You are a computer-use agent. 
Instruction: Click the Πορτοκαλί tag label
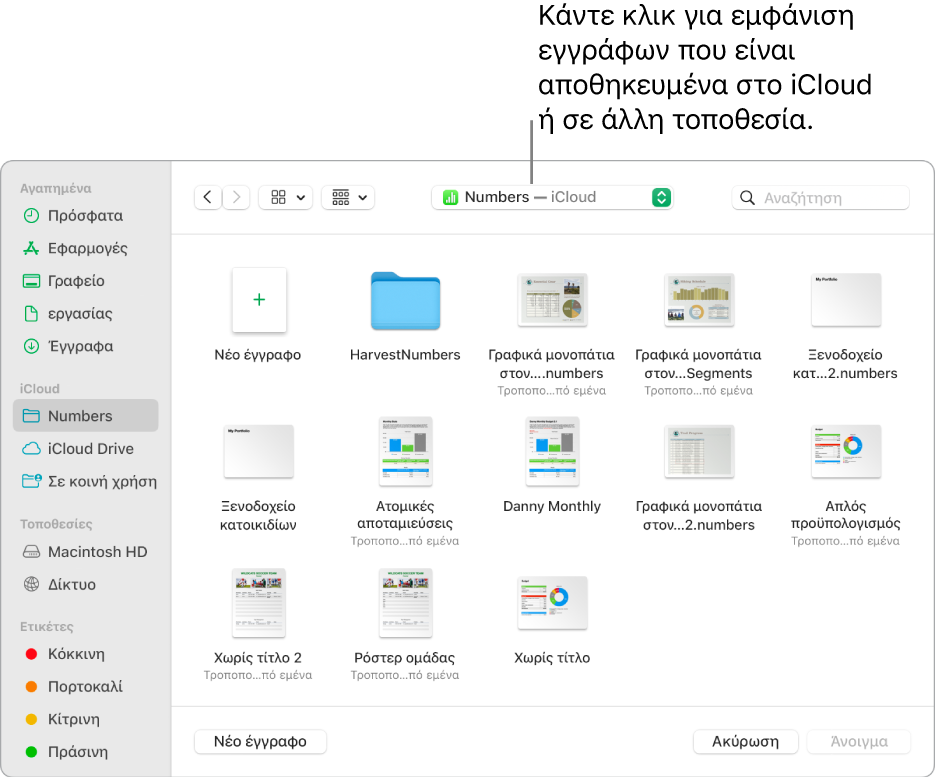click(x=85, y=687)
